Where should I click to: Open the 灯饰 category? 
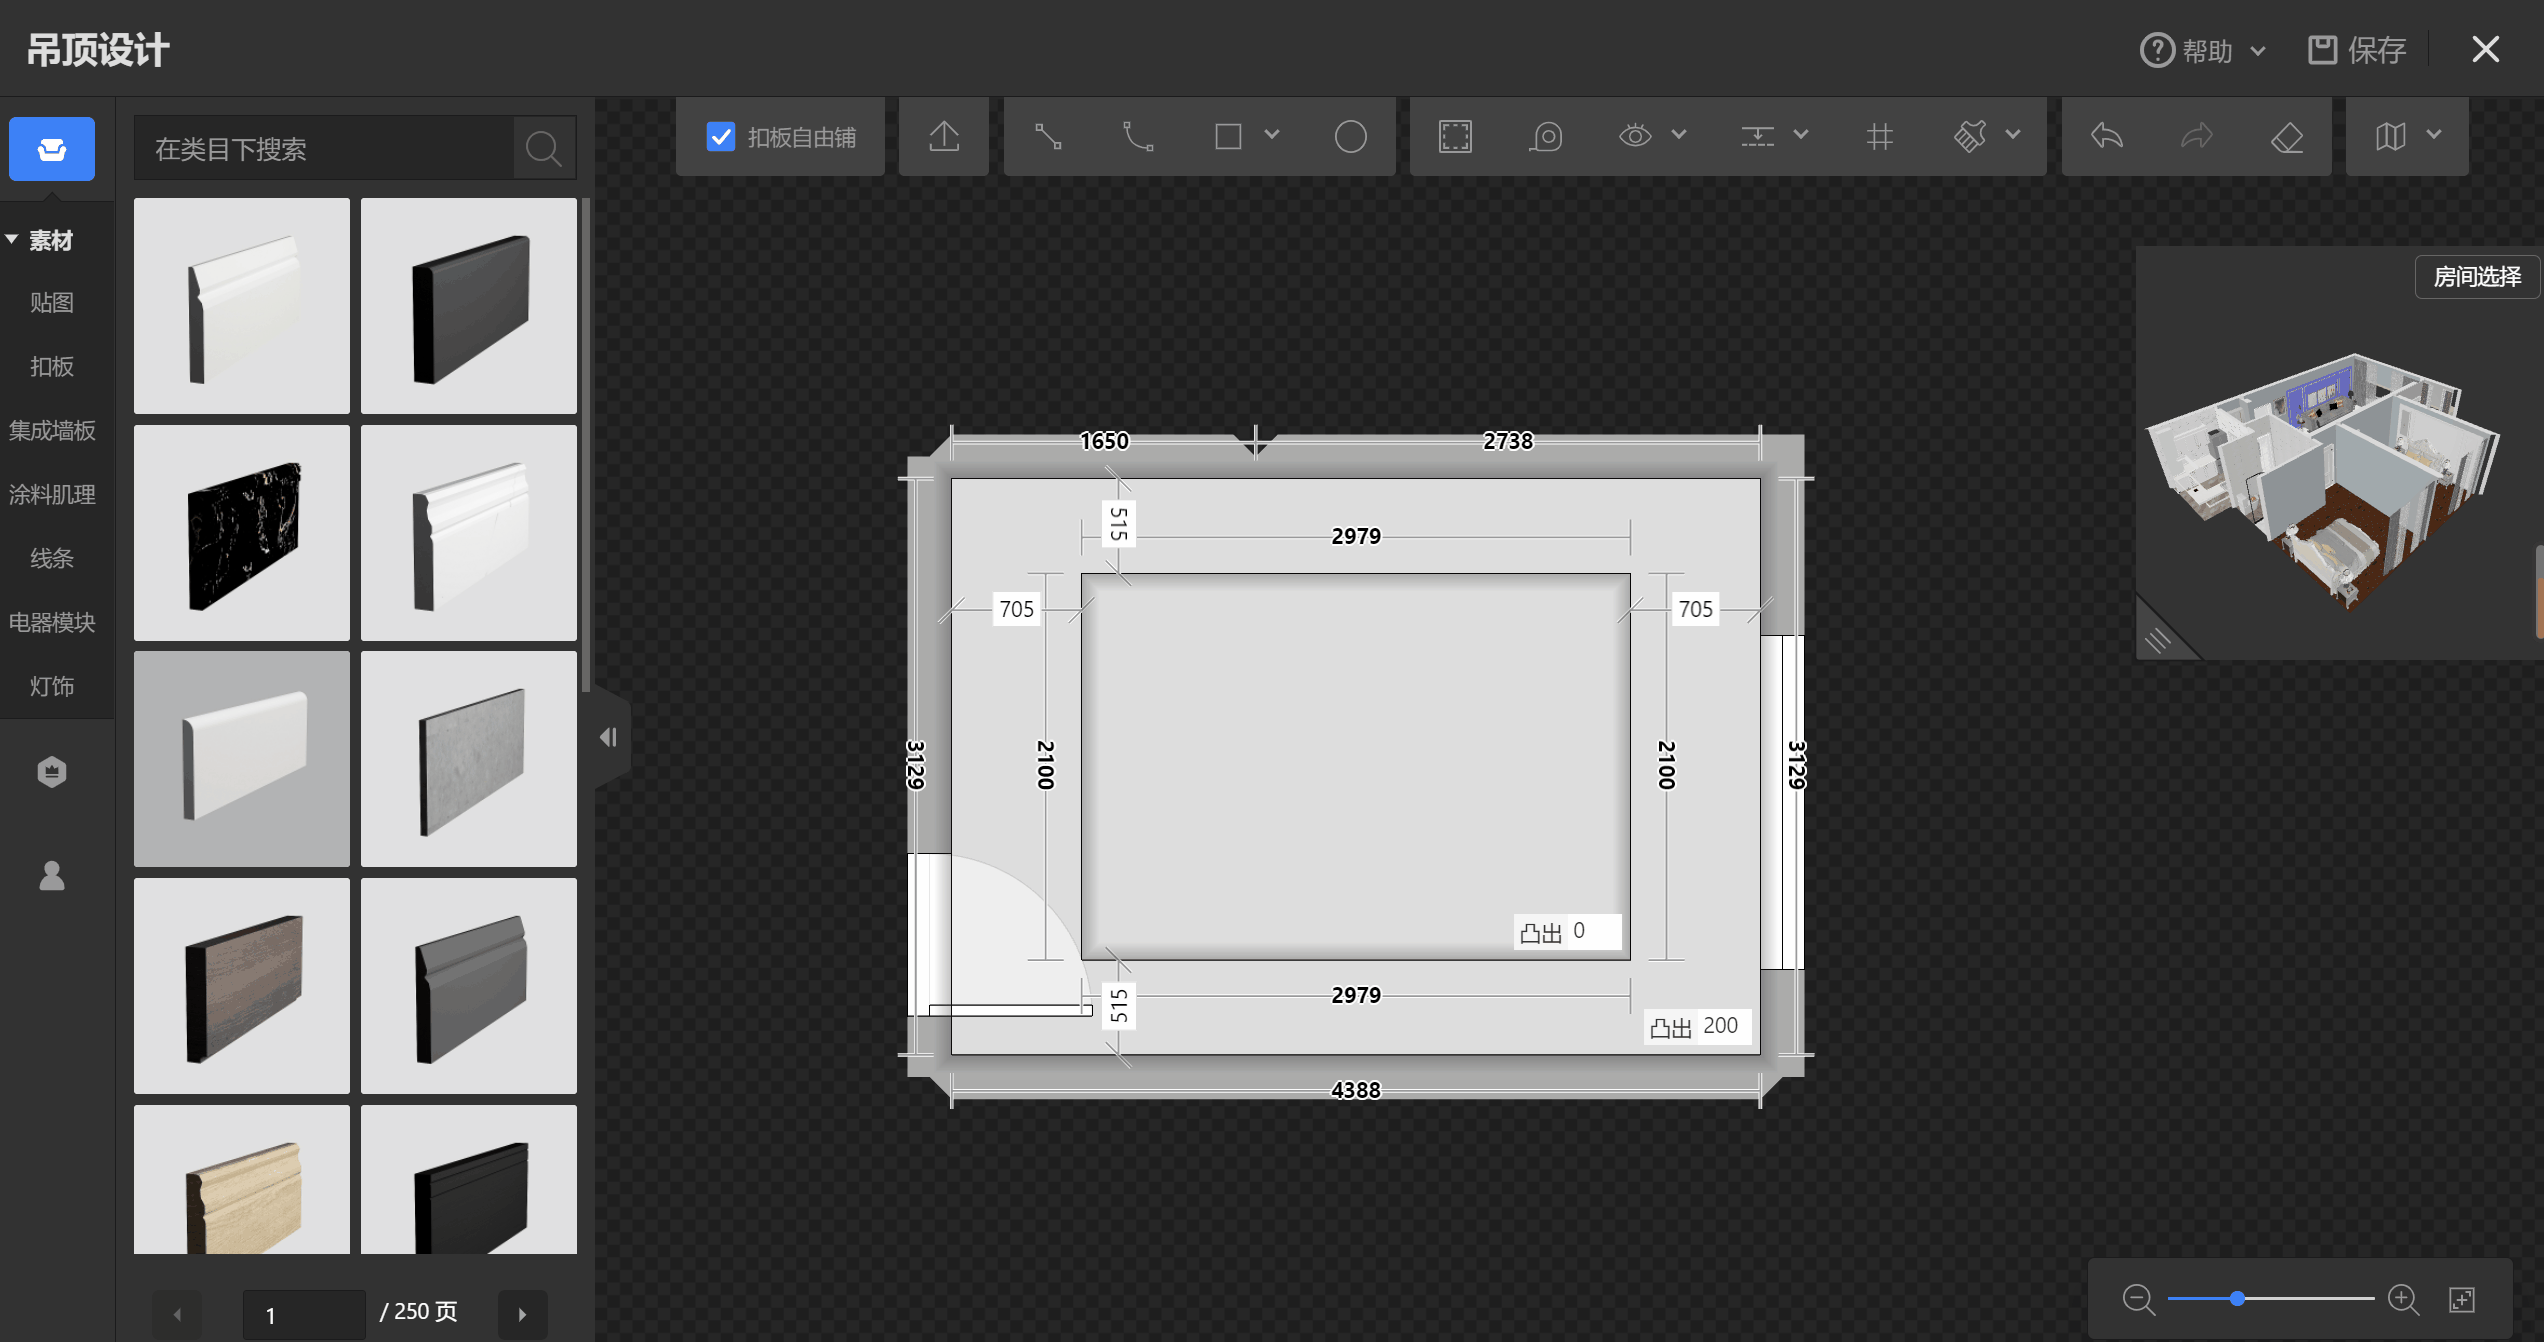(52, 686)
